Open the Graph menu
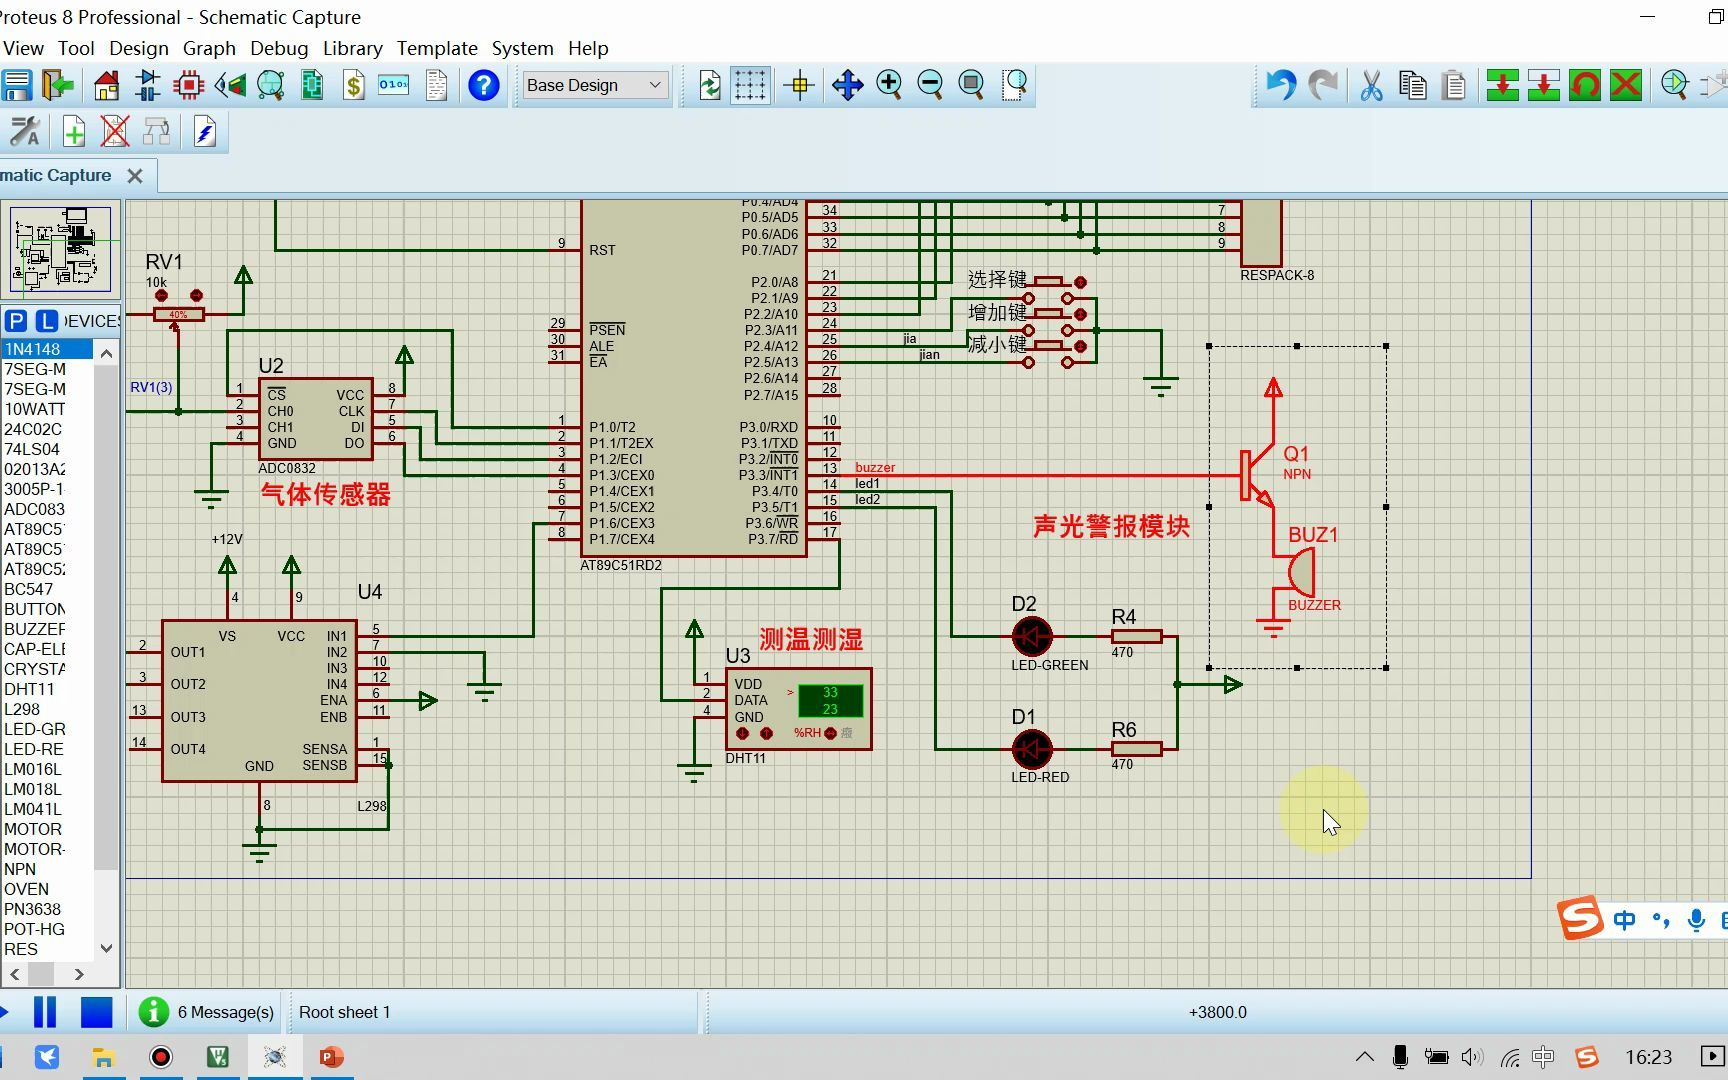This screenshot has height=1080, width=1728. (x=209, y=48)
